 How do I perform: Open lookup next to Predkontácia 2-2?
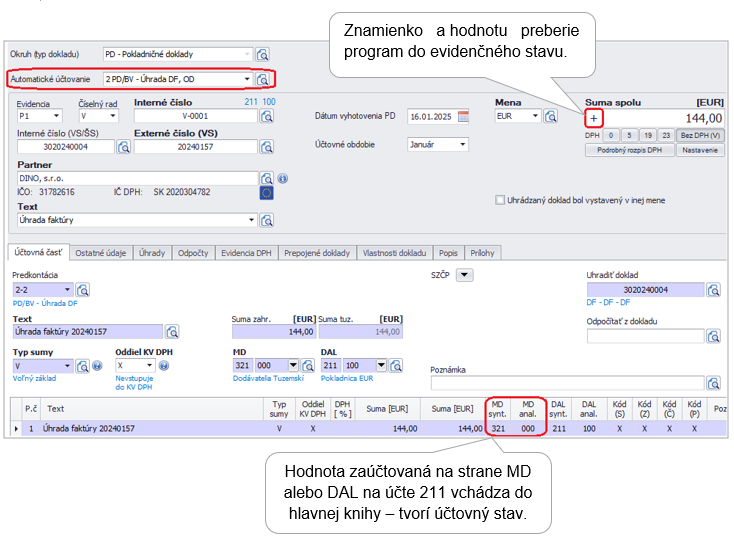pos(83,290)
